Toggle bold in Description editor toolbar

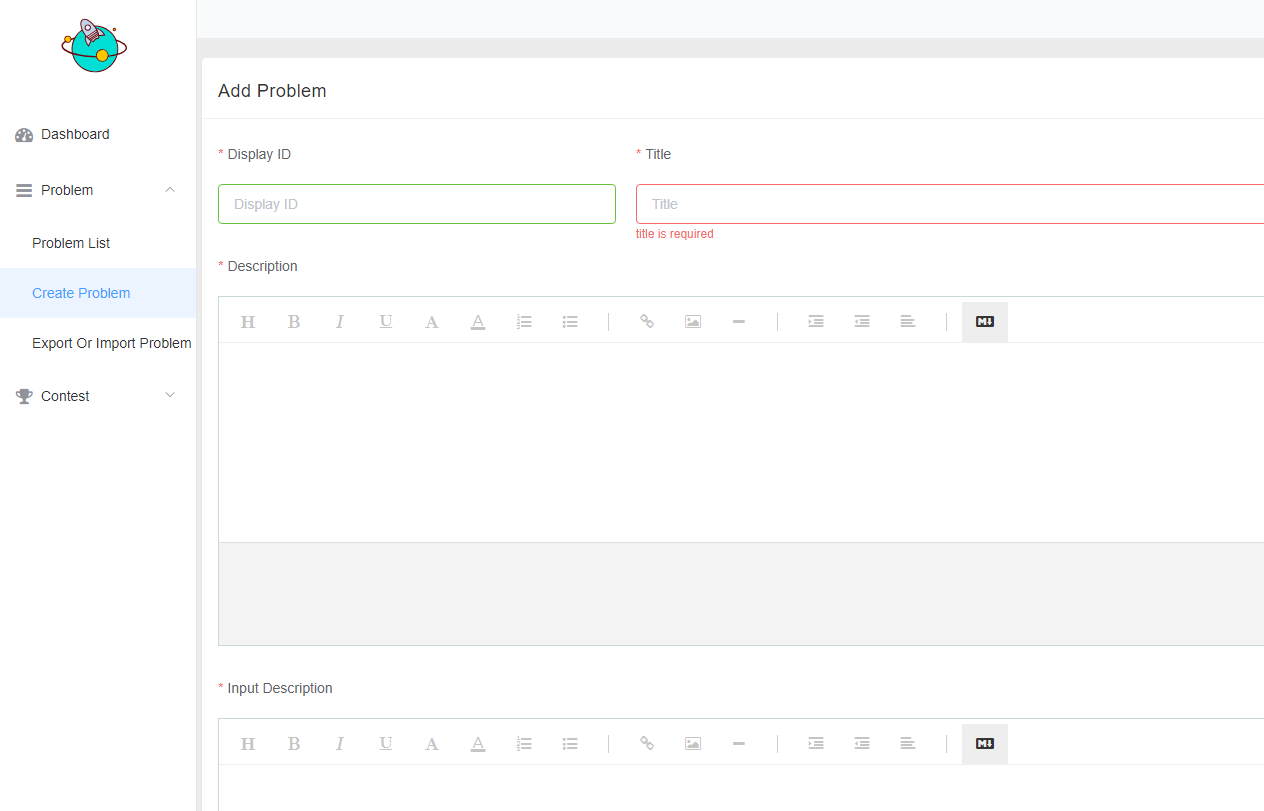point(294,322)
